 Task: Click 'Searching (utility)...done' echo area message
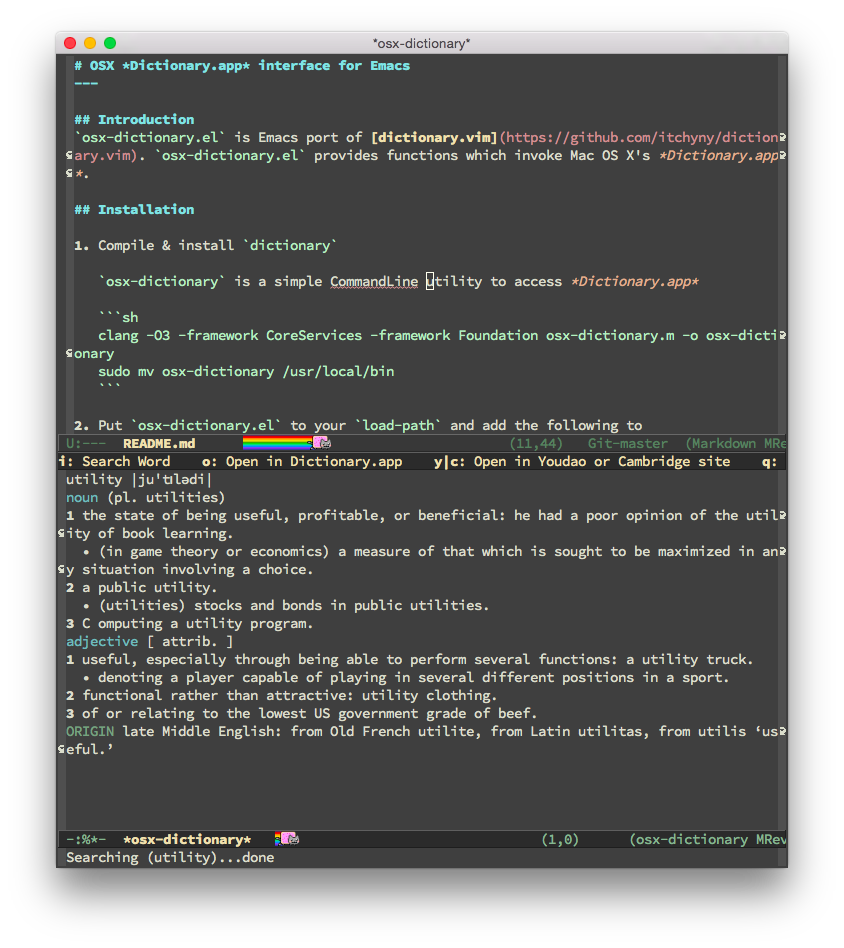pyautogui.click(x=170, y=857)
